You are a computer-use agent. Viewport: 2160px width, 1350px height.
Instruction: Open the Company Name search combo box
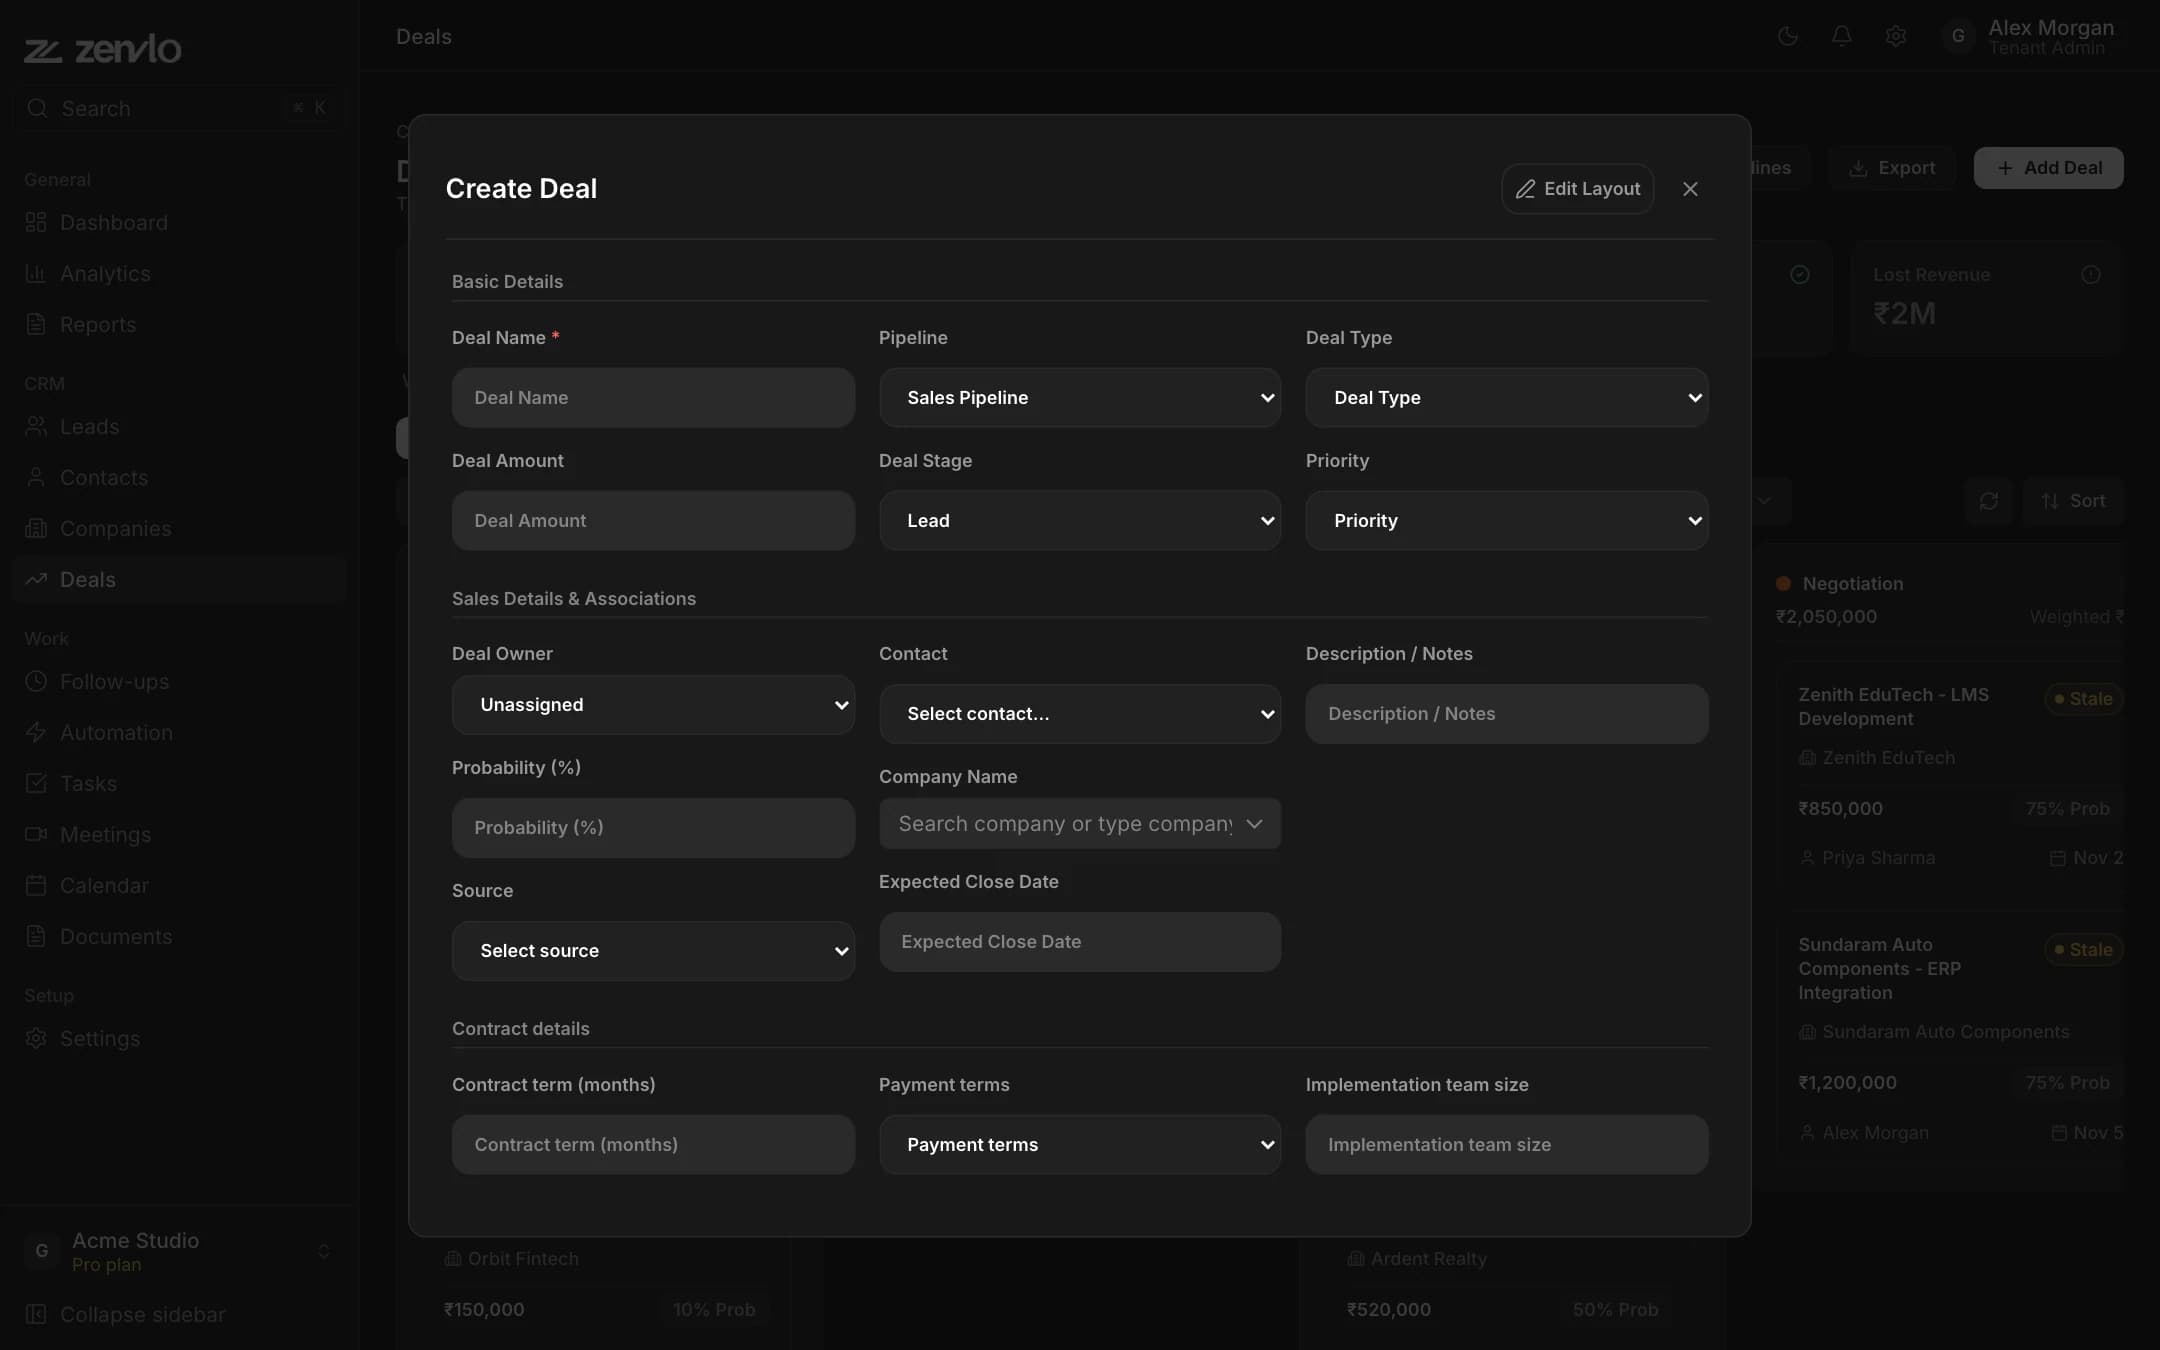click(1080, 824)
